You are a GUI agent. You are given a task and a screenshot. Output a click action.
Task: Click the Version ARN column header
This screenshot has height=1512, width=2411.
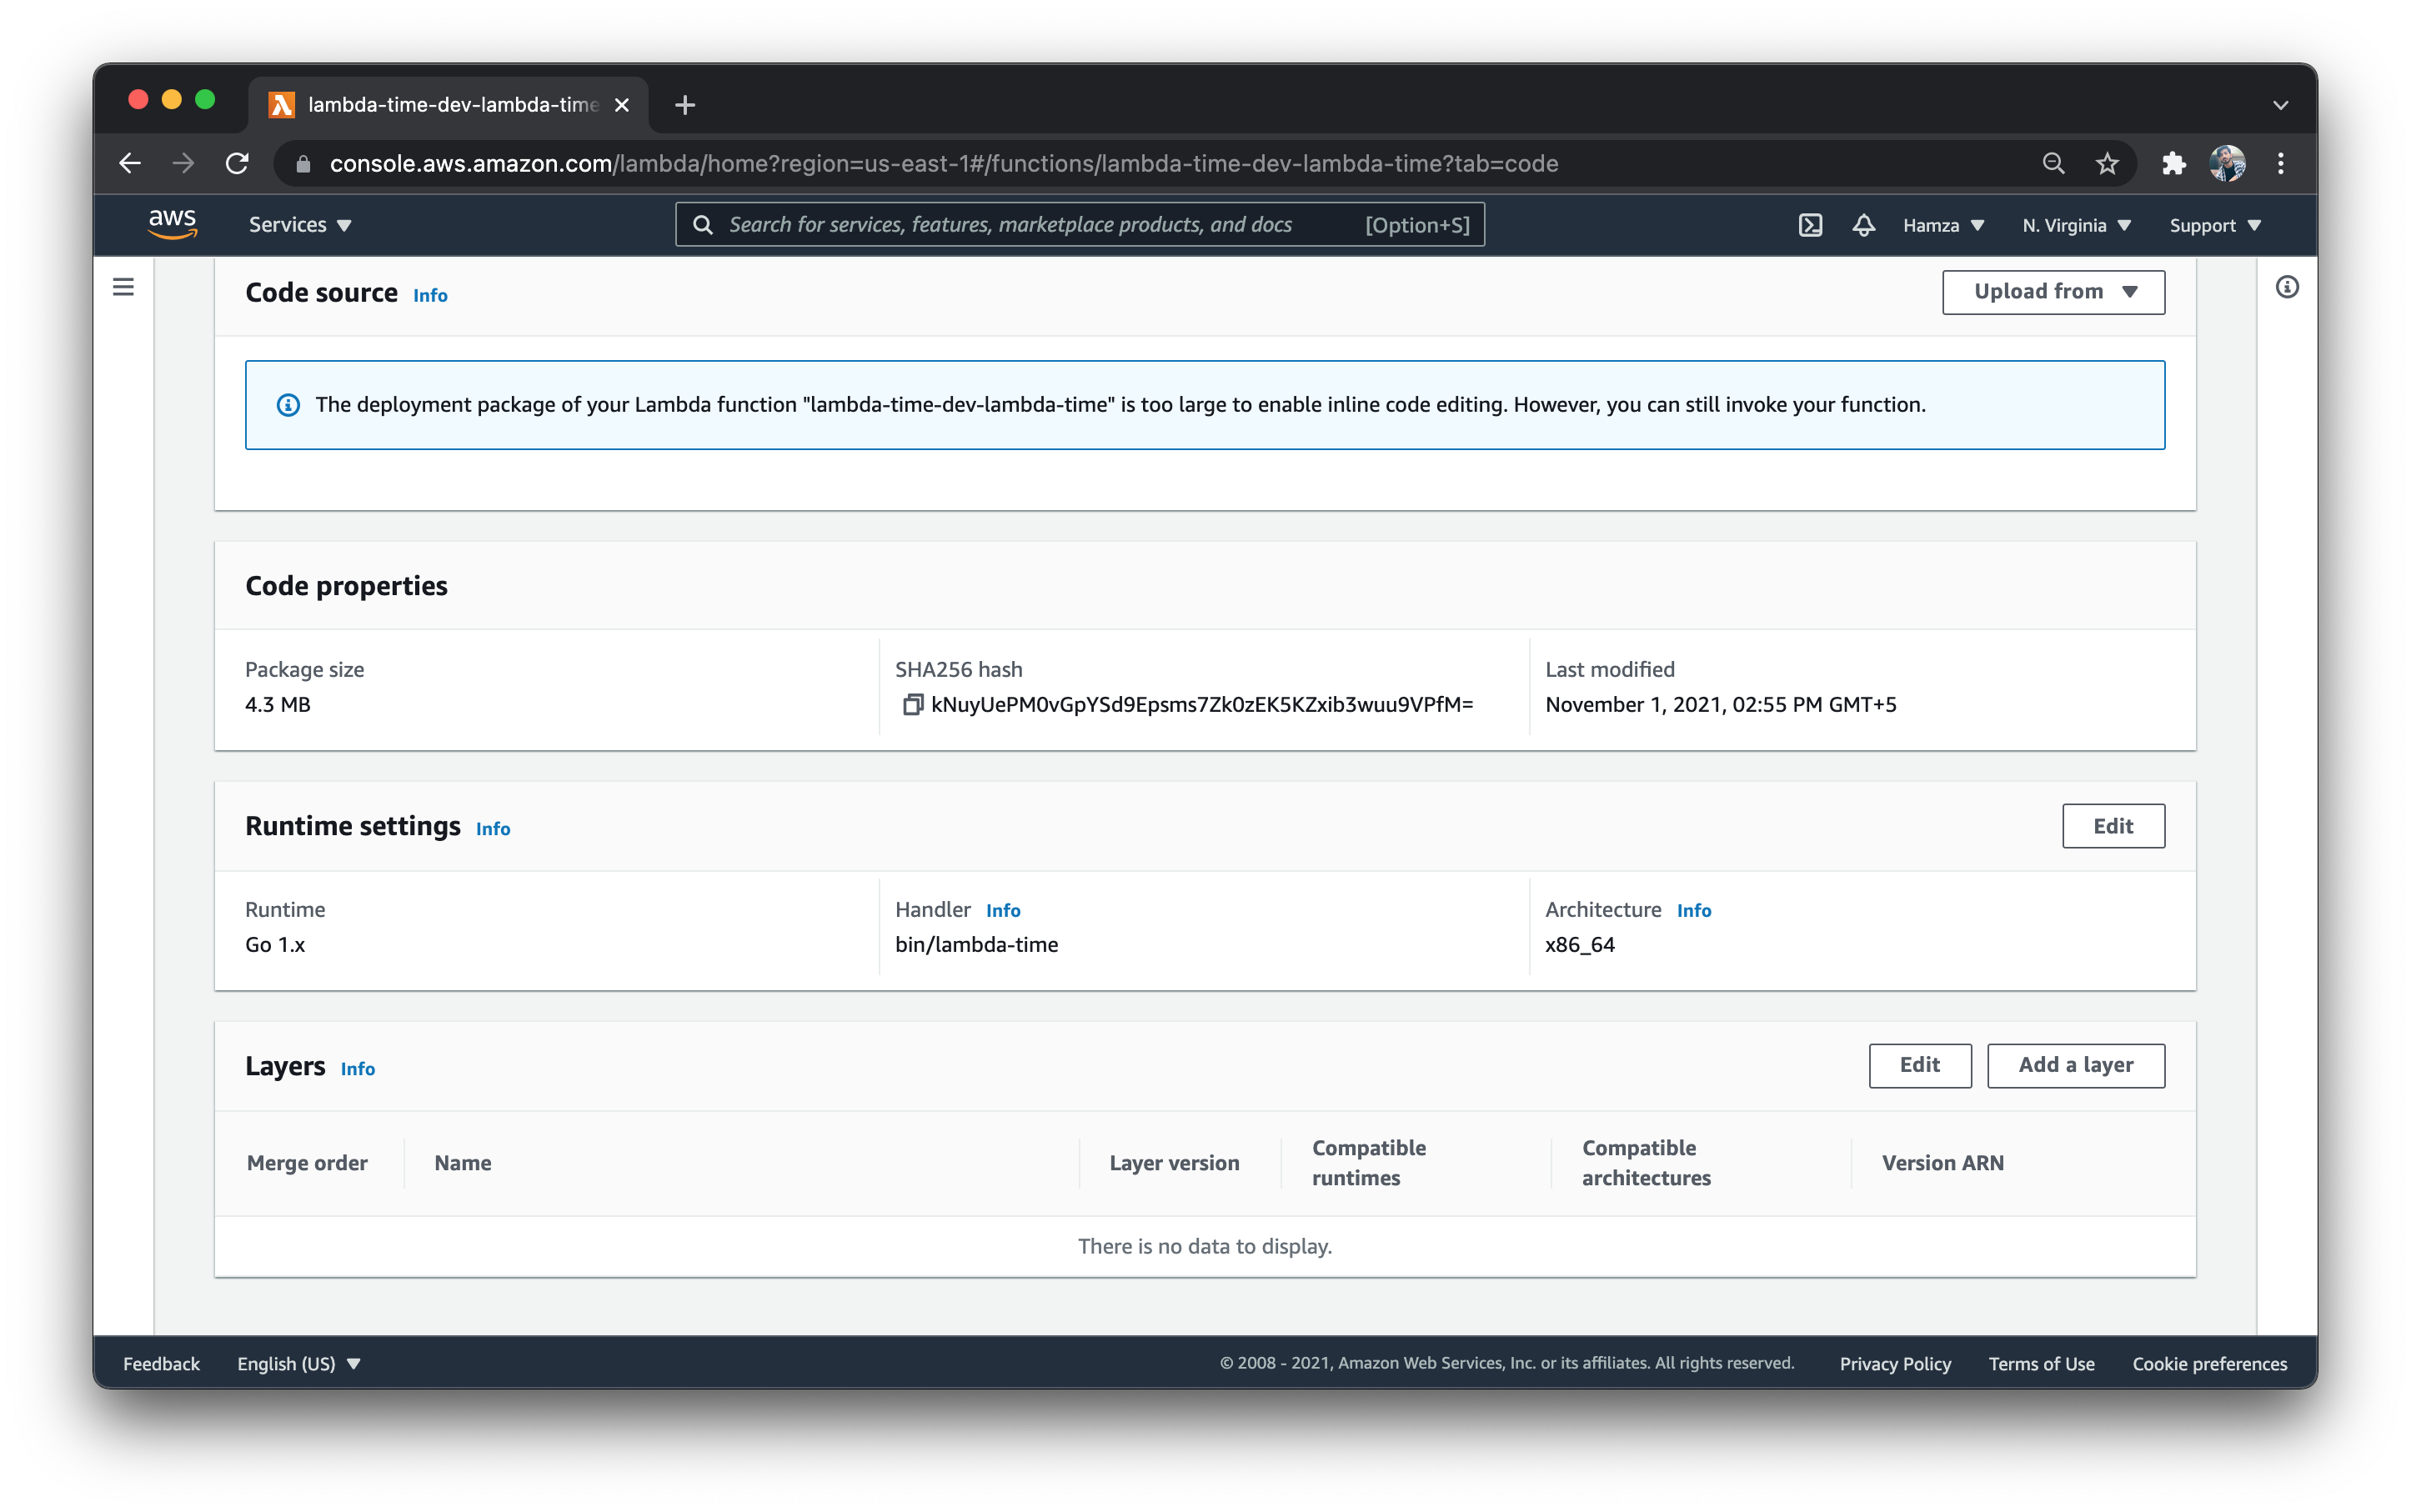pyautogui.click(x=1942, y=1163)
